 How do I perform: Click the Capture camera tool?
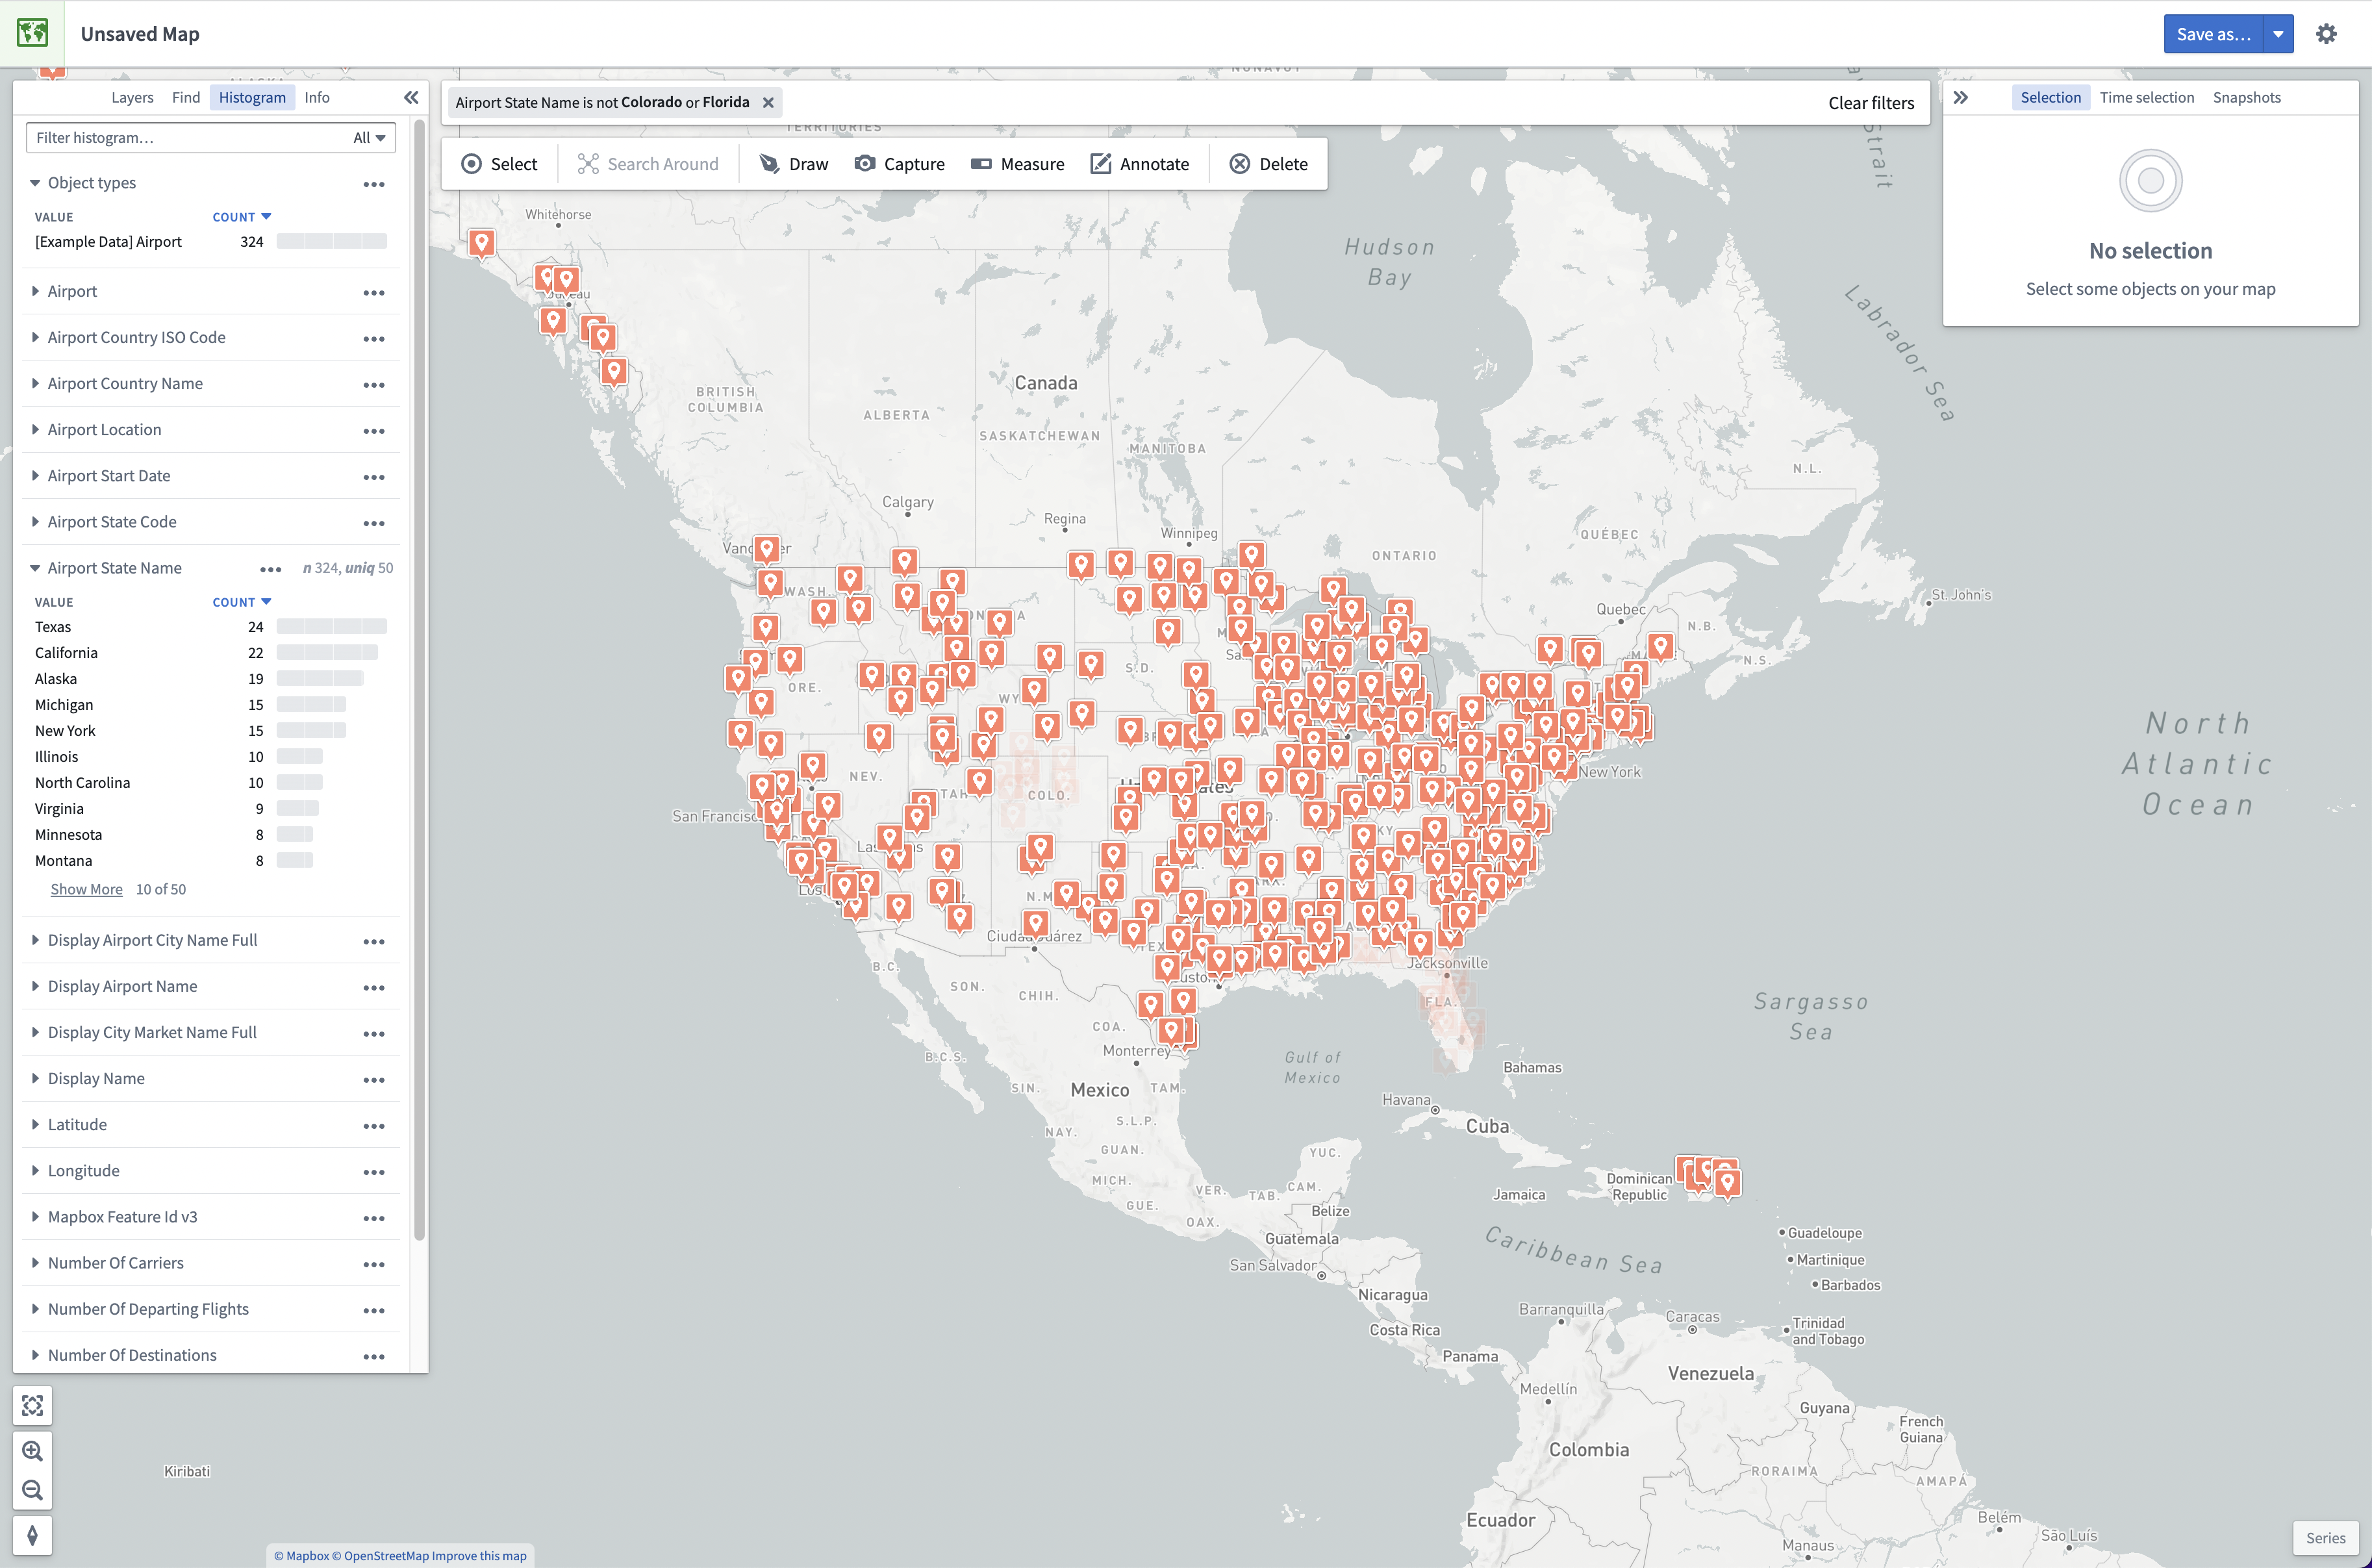coord(899,164)
